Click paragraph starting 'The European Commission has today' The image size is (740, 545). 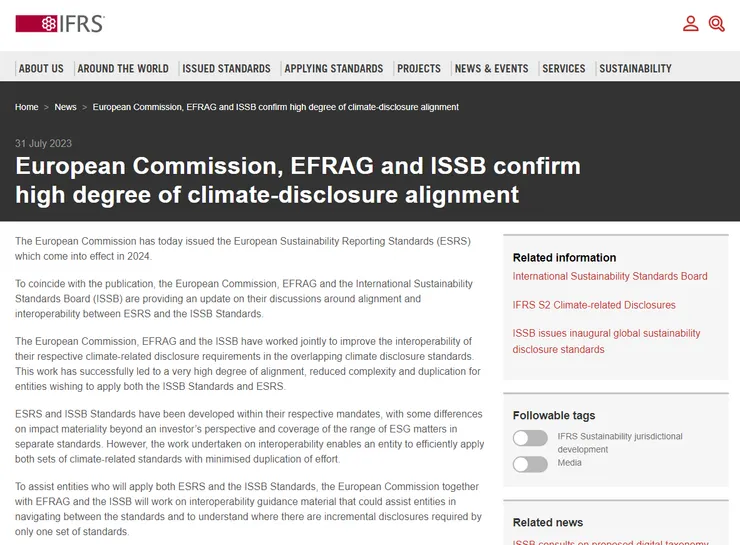click(243, 249)
